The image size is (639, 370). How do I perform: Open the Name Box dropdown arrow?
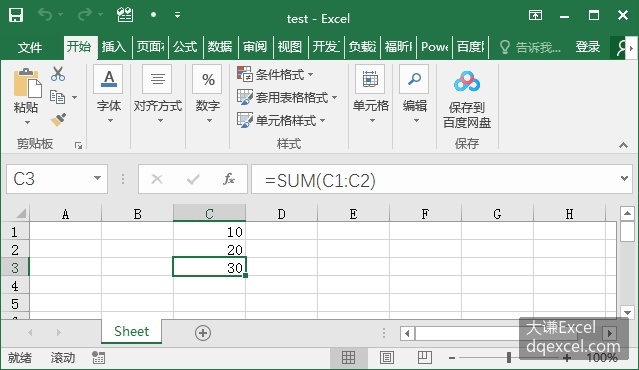(x=97, y=178)
